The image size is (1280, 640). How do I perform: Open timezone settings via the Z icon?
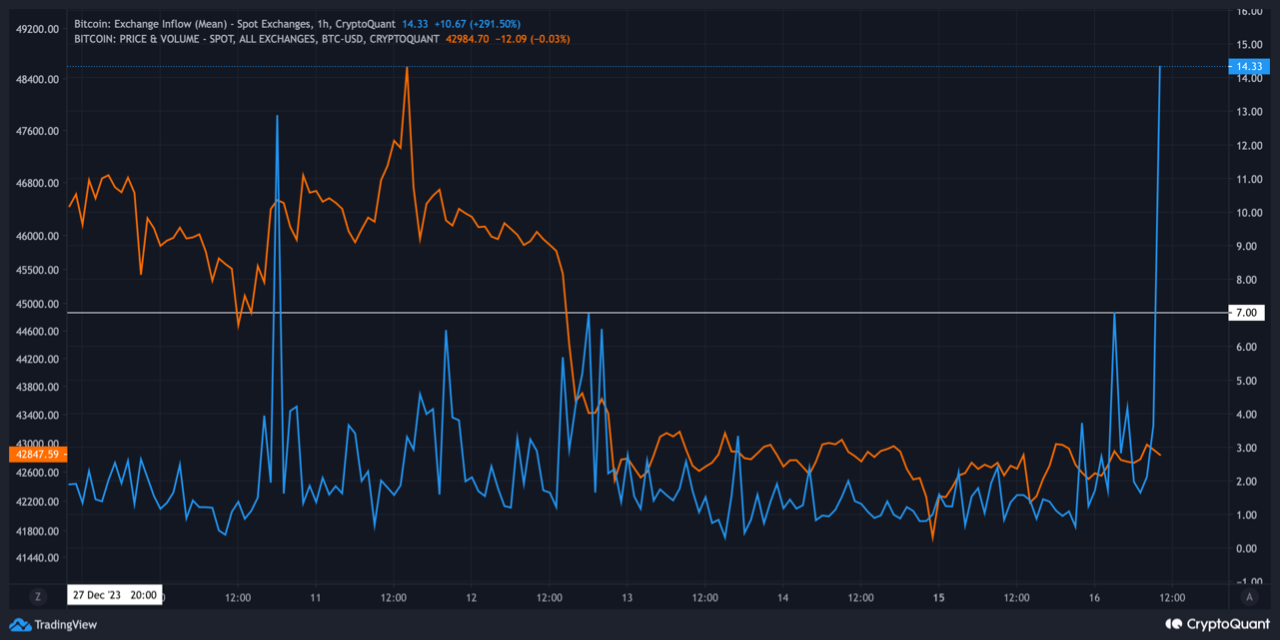[37, 595]
